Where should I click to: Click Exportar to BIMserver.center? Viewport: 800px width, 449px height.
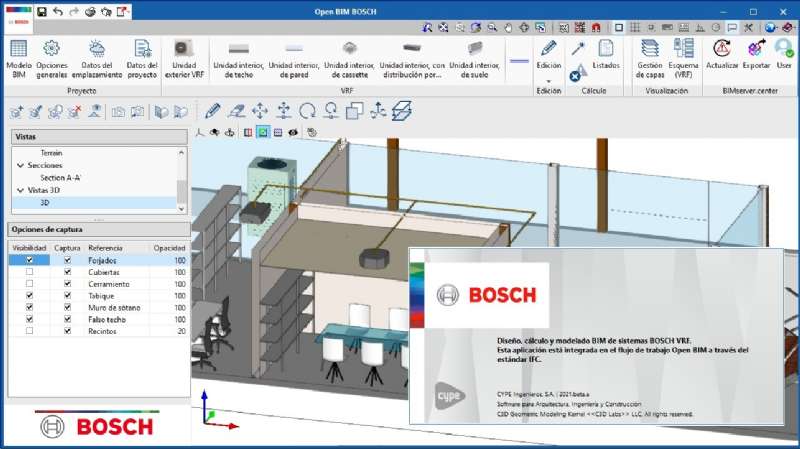757,54
